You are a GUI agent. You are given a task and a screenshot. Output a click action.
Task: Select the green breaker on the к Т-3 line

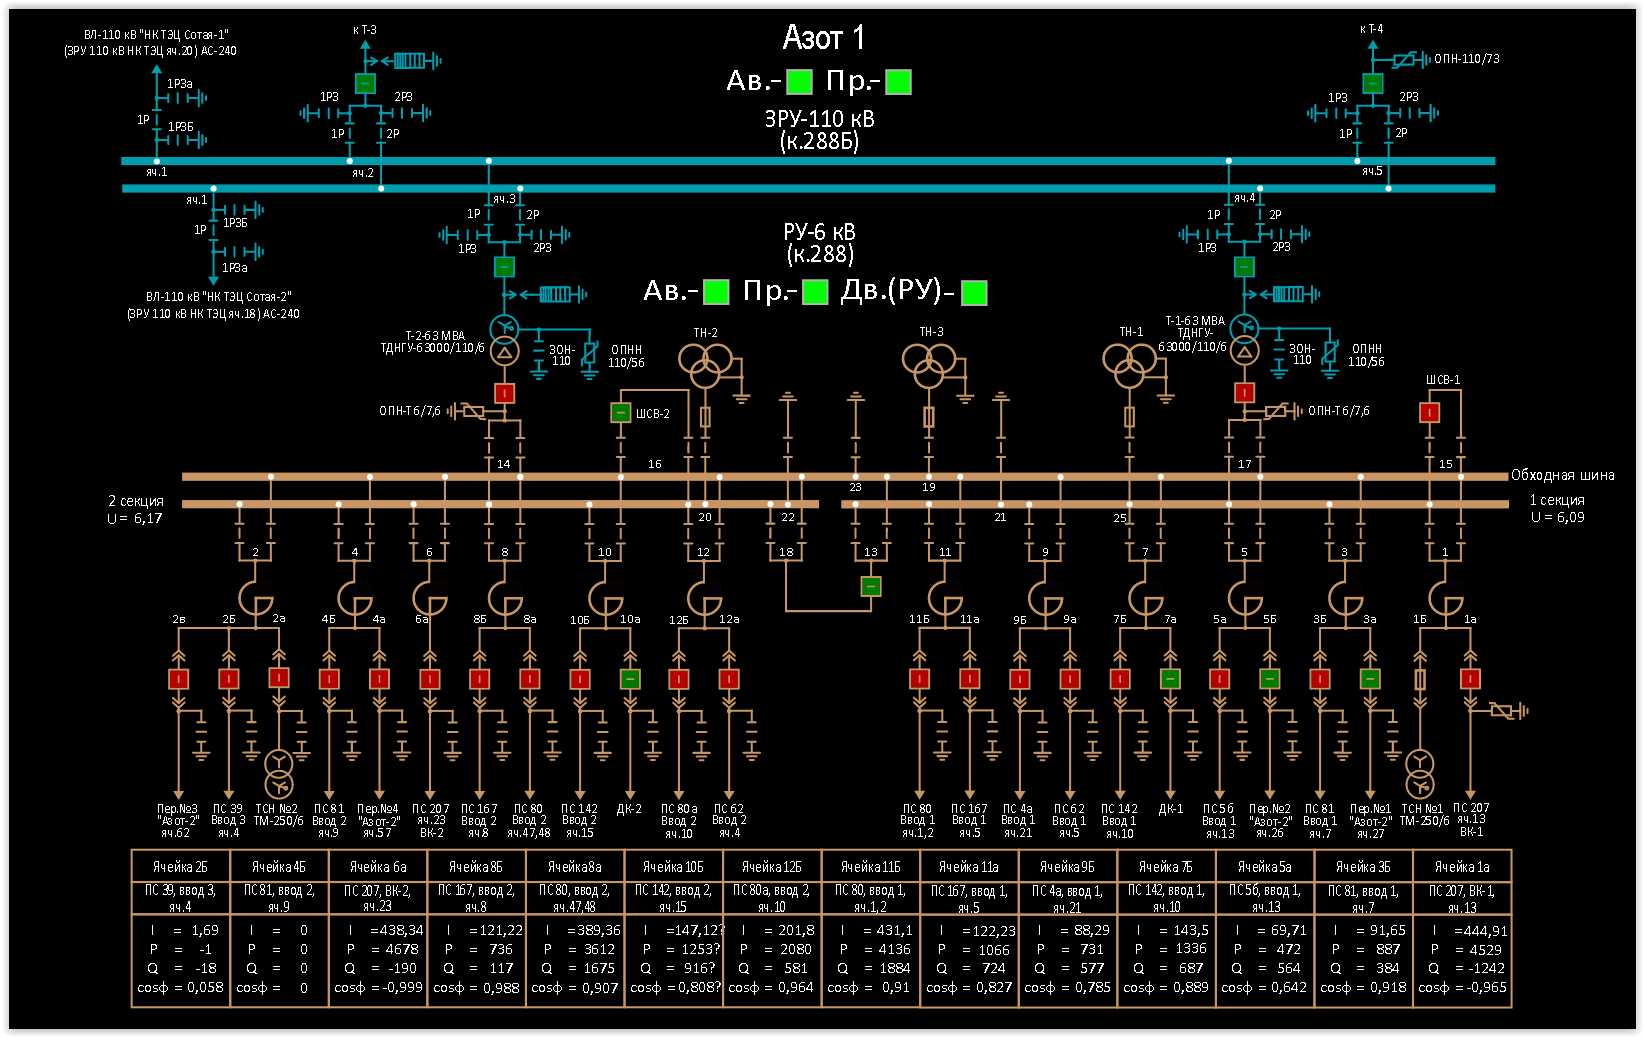pyautogui.click(x=365, y=84)
